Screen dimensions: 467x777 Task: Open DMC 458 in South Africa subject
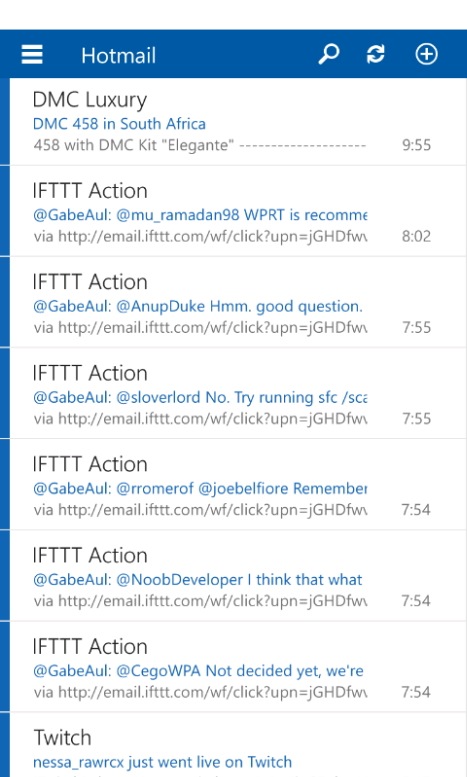(119, 124)
